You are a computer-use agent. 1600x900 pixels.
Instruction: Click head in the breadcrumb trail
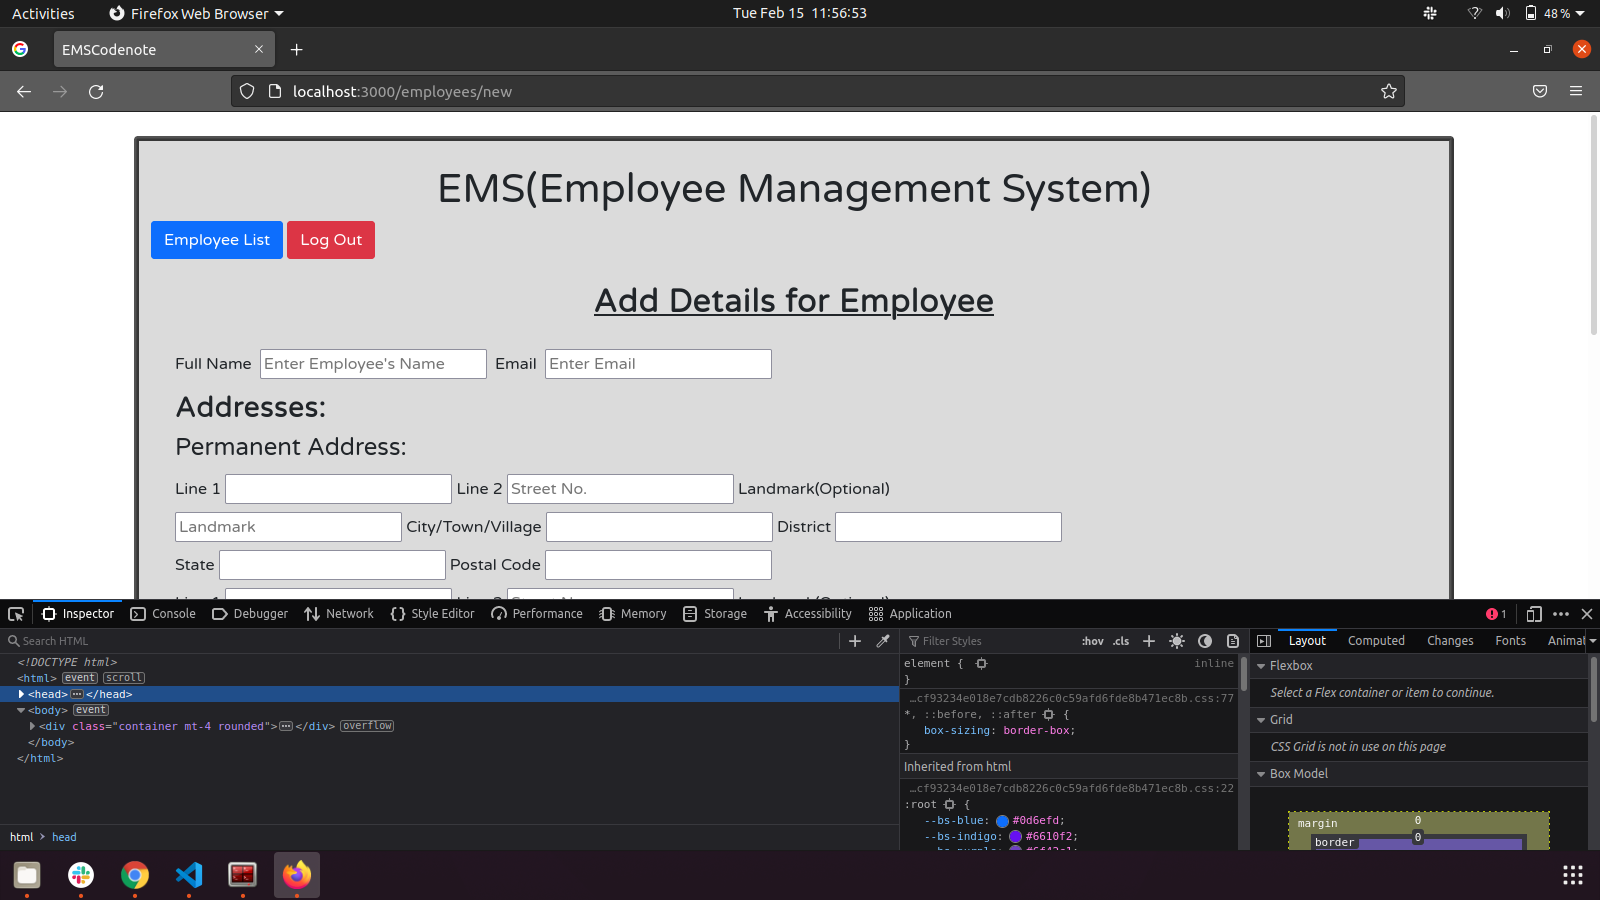click(64, 837)
